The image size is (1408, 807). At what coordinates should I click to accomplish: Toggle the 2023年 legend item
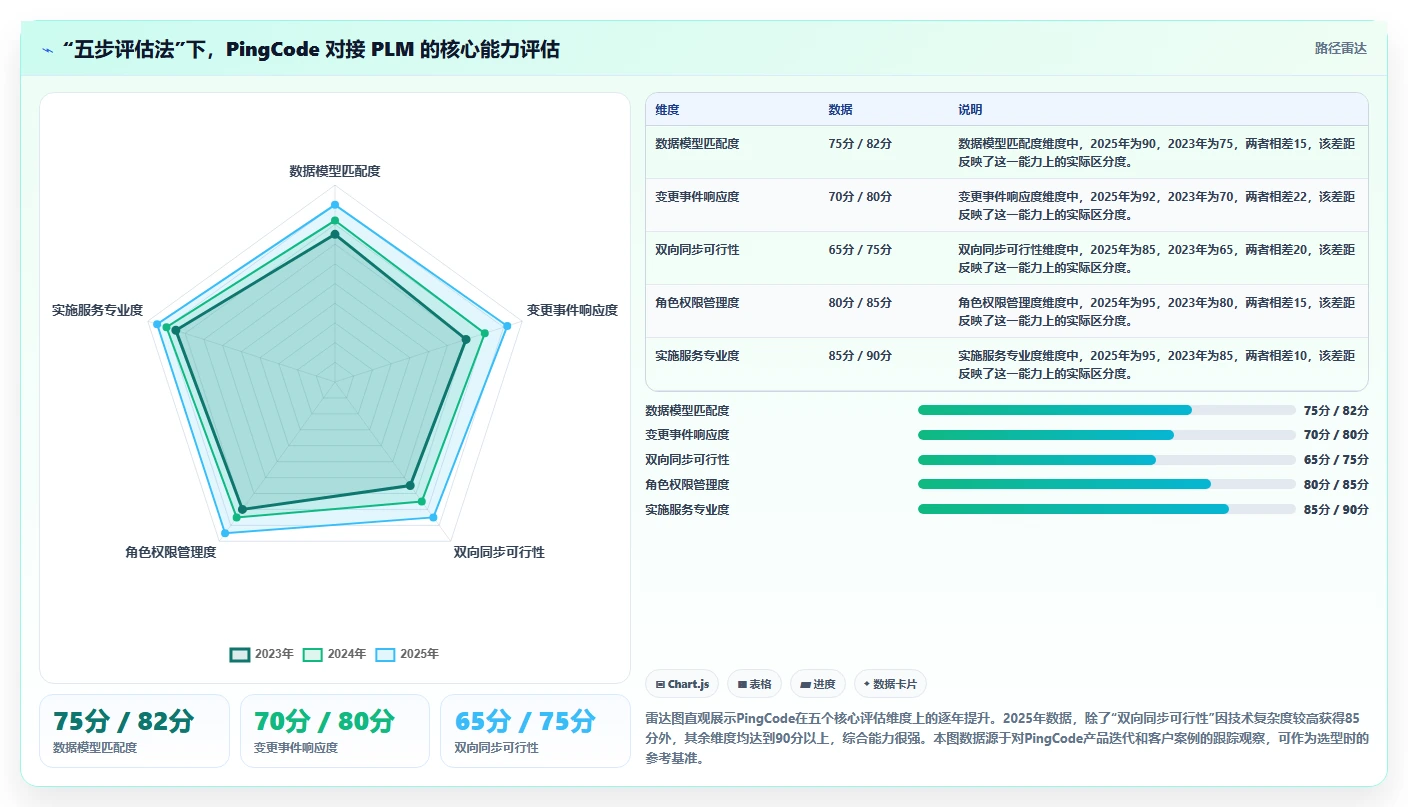[x=262, y=654]
